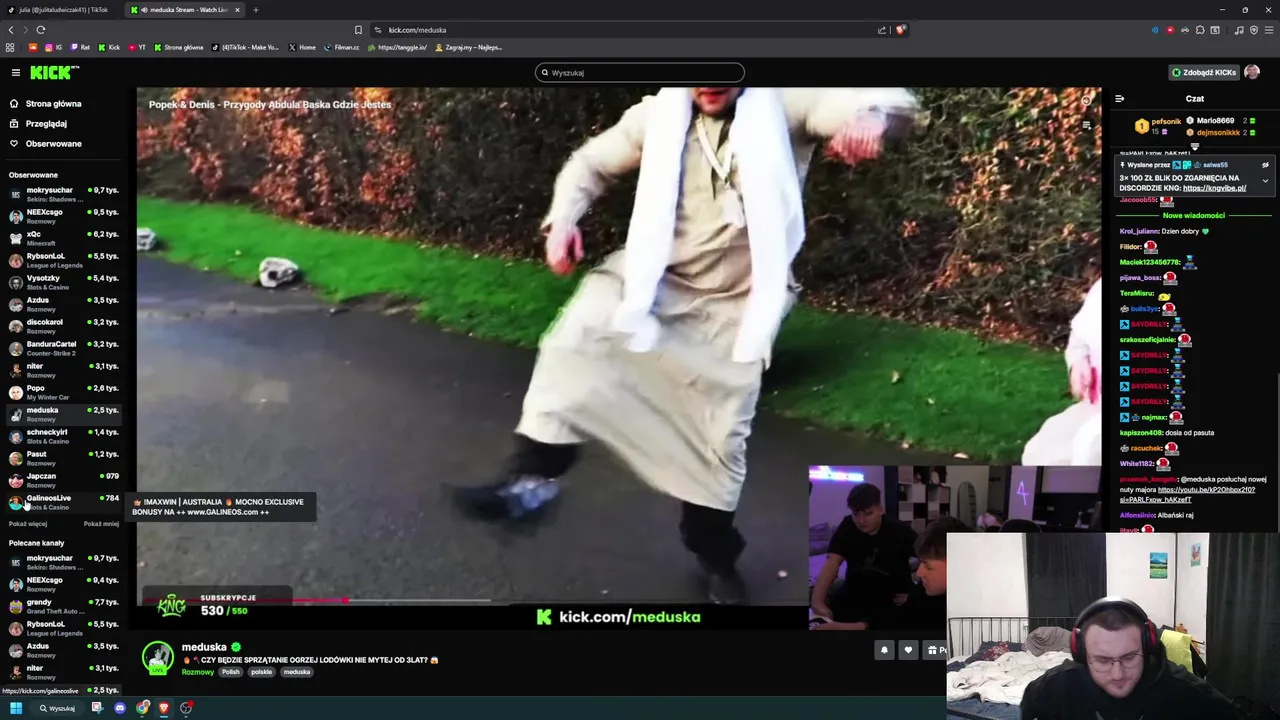Click pefsonik top gifter entry
Viewport: 1280px width, 720px height.
click(1160, 126)
